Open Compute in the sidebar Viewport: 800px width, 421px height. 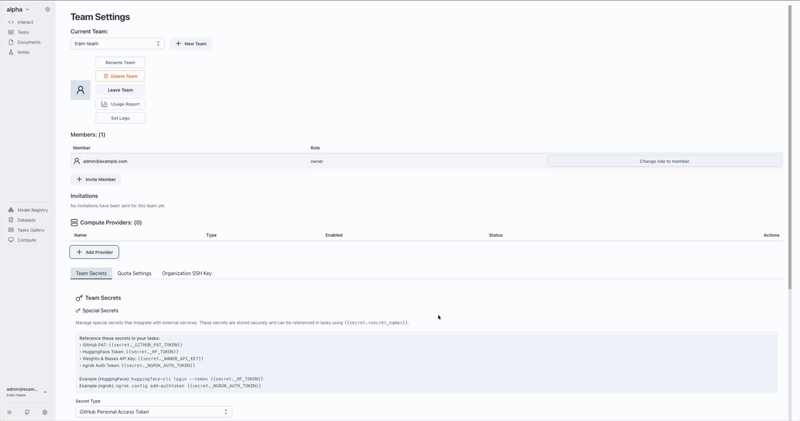(x=27, y=240)
